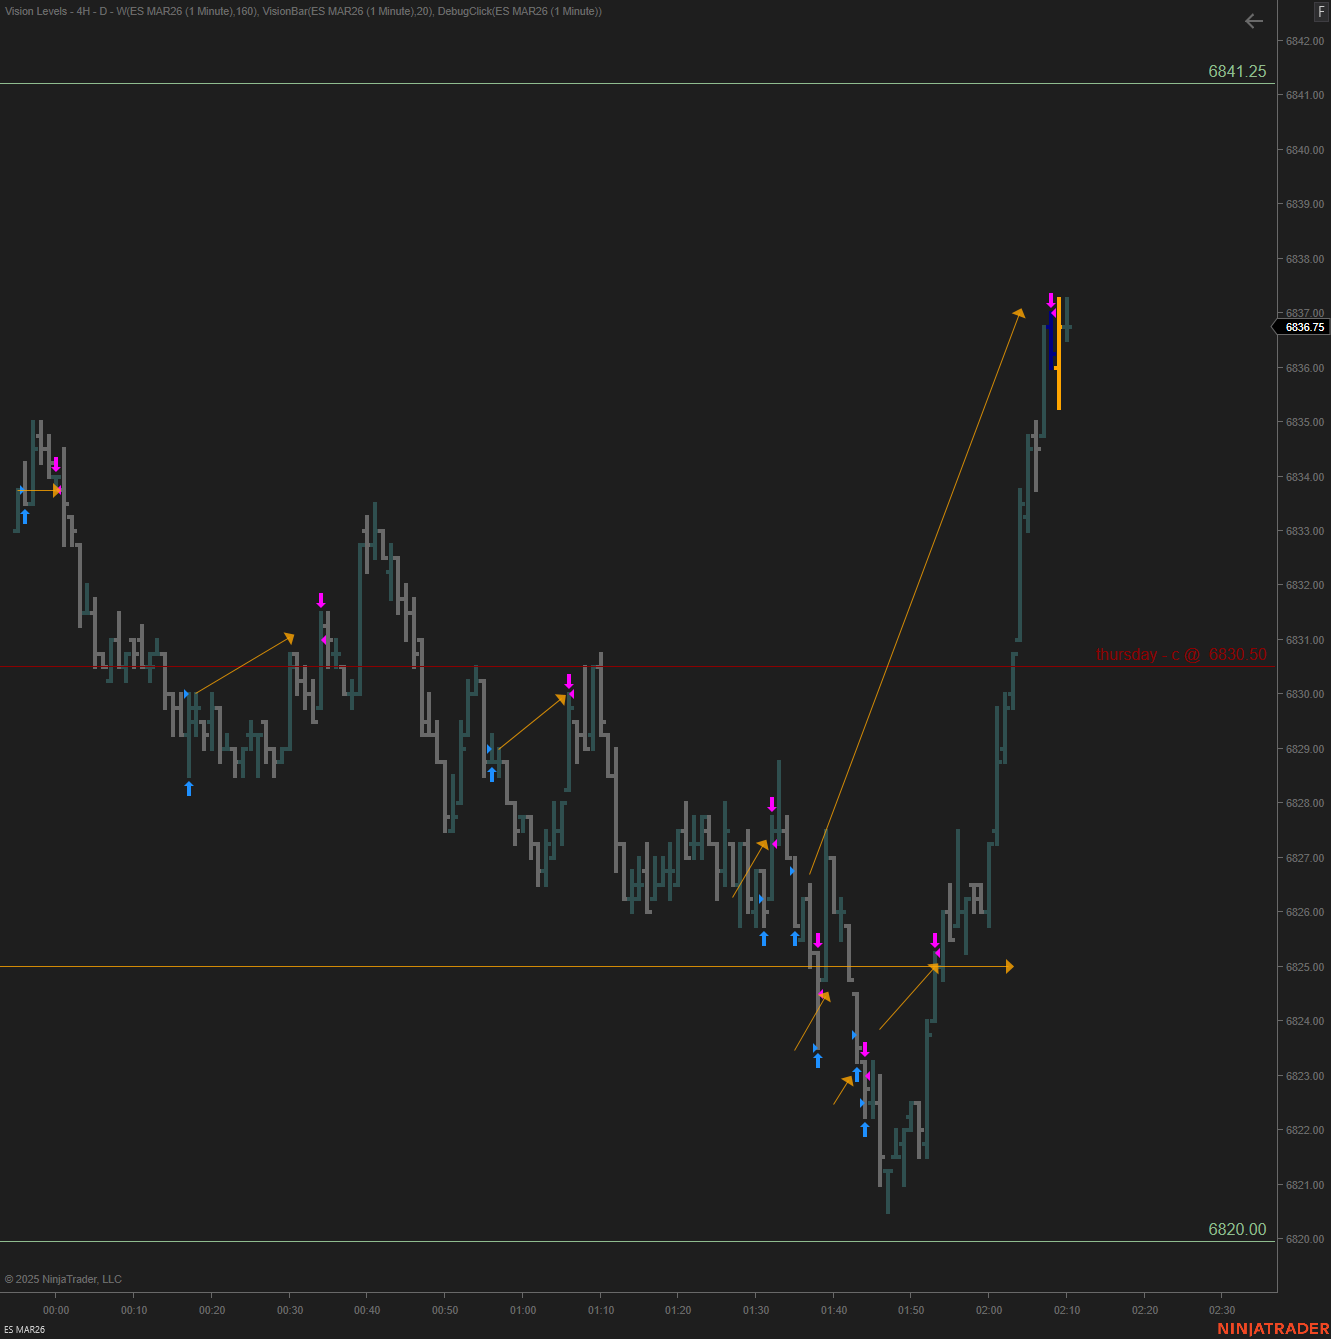Image resolution: width=1331 pixels, height=1339 pixels.
Task: Click the orange arrowhead ending the 6825 line
Action: pyautogui.click(x=1009, y=967)
